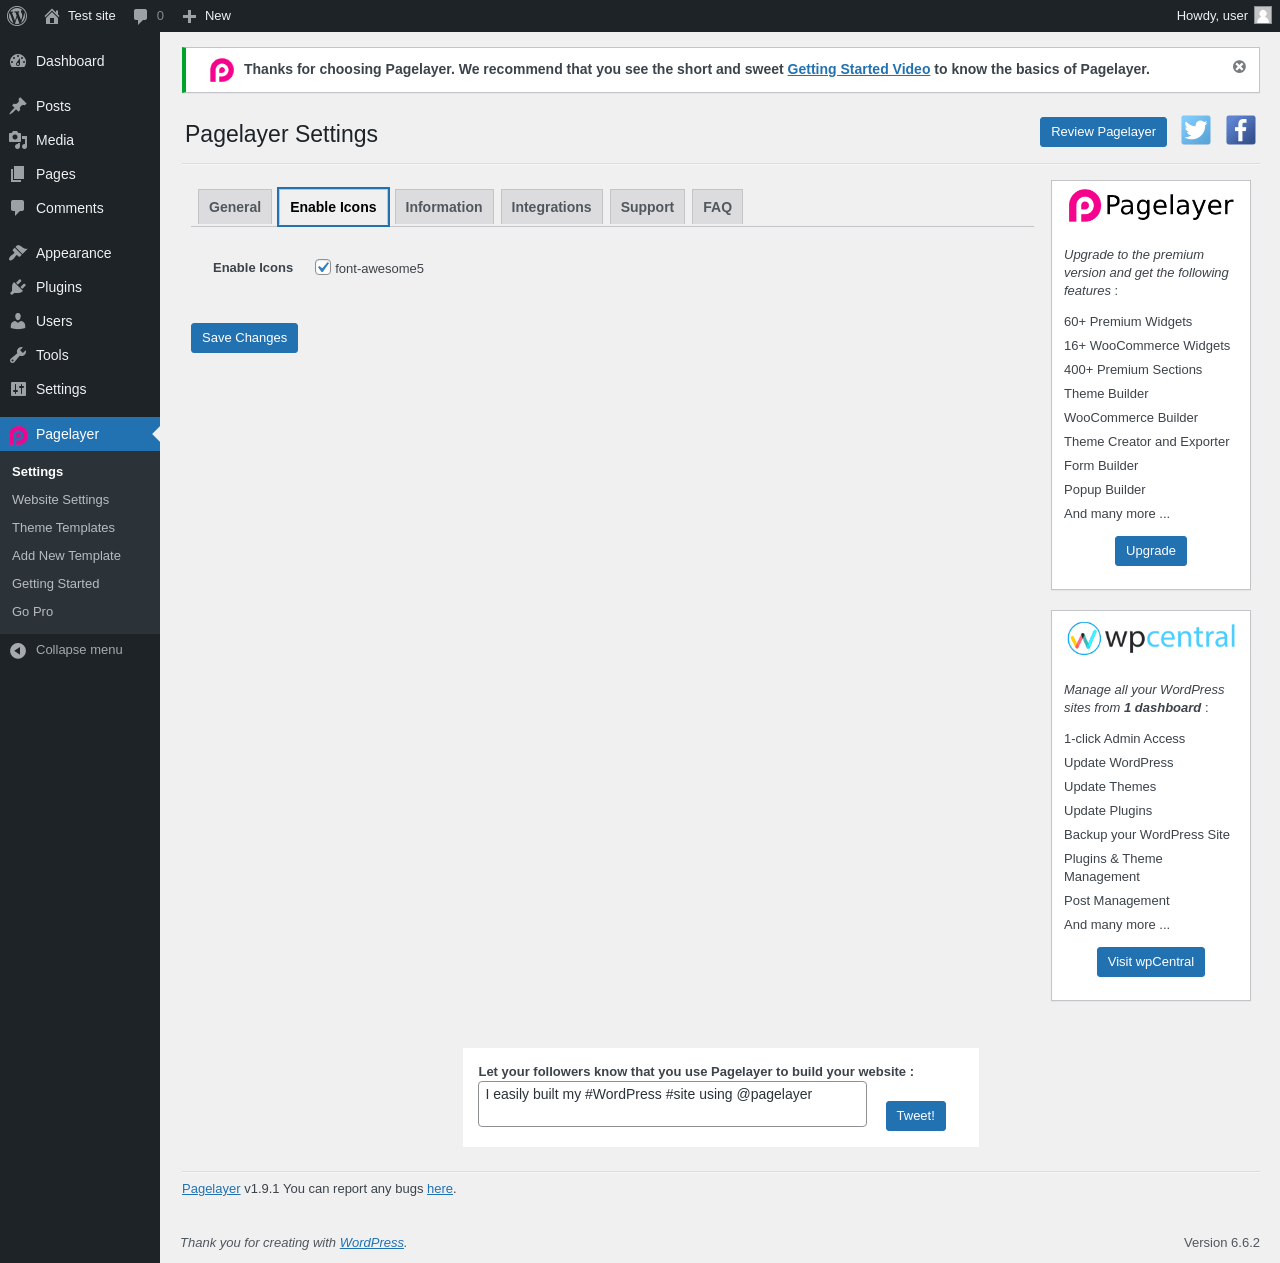Screen dimensions: 1280x1263
Task: Click the Howdy, user account menu
Action: [x=1224, y=16]
